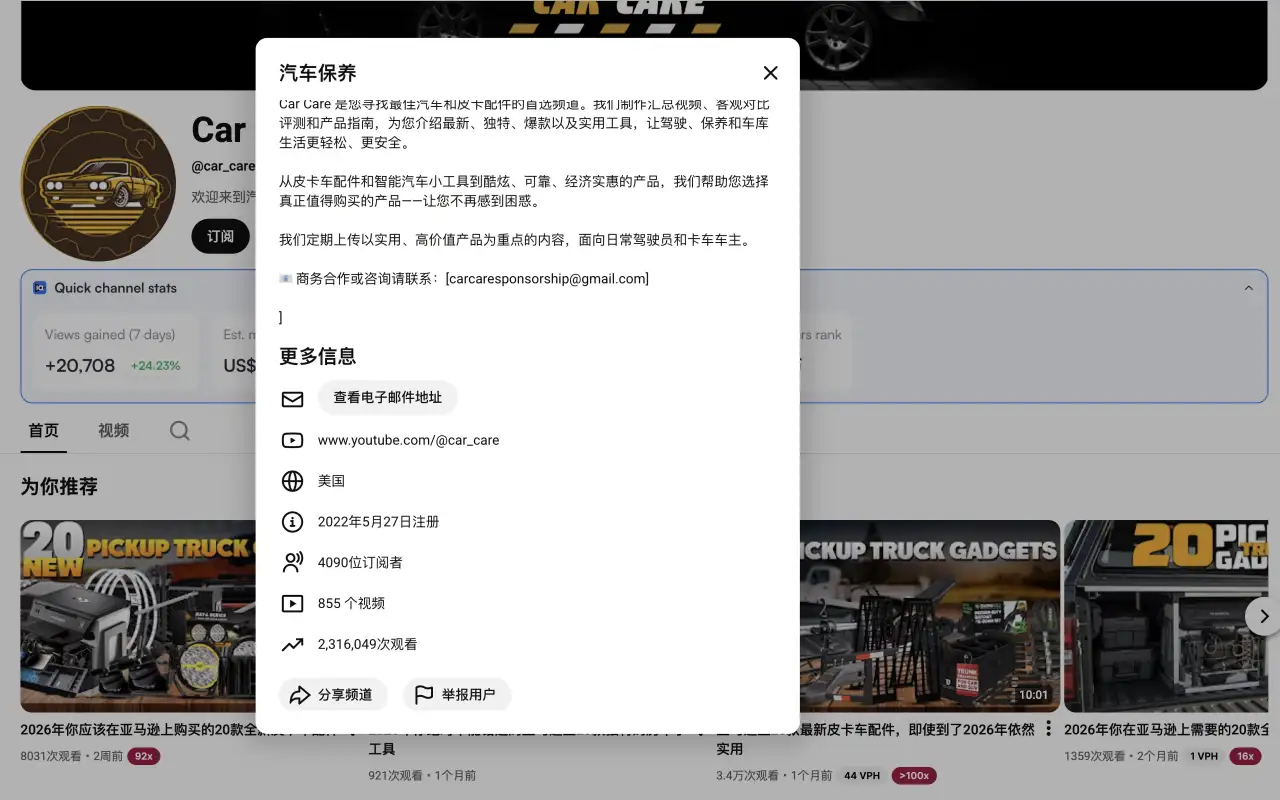
Task: Switch to the 视频 tab
Action: pyautogui.click(x=113, y=430)
